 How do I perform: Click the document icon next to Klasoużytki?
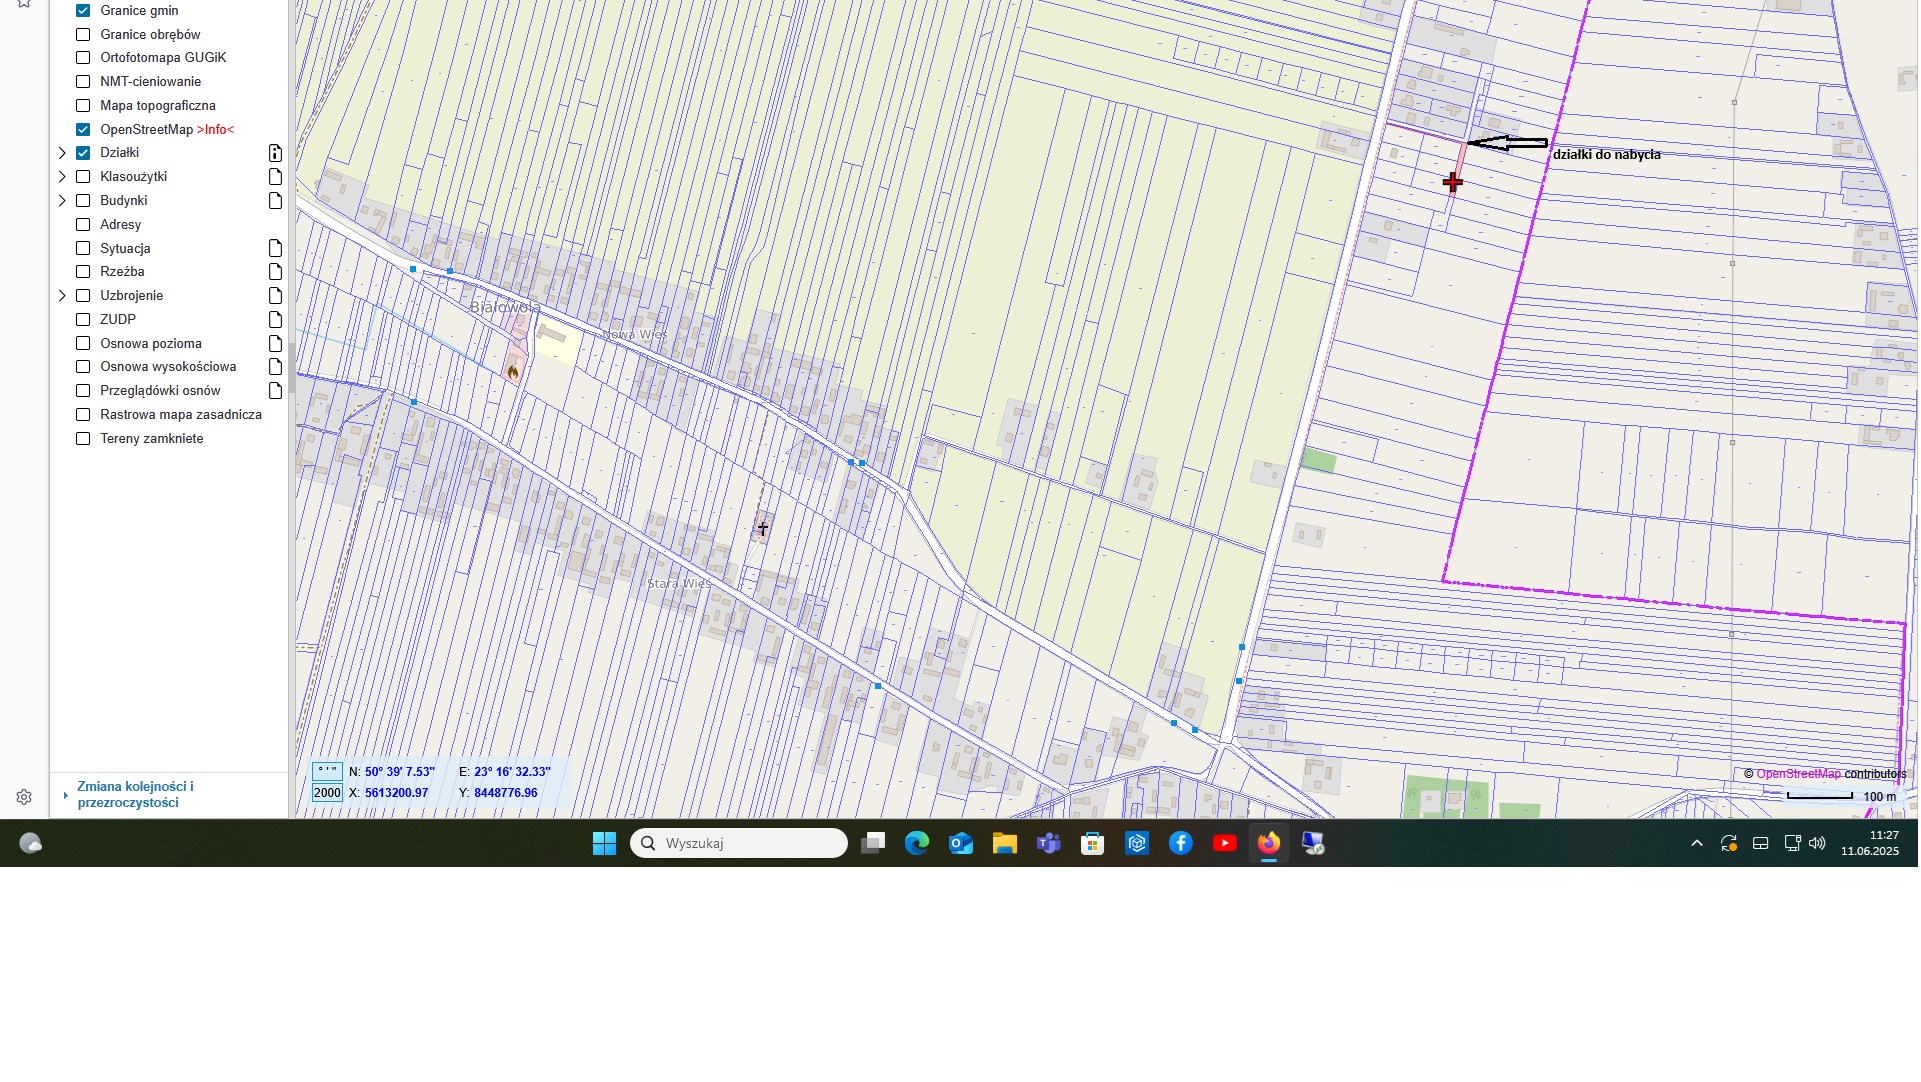[x=275, y=177]
